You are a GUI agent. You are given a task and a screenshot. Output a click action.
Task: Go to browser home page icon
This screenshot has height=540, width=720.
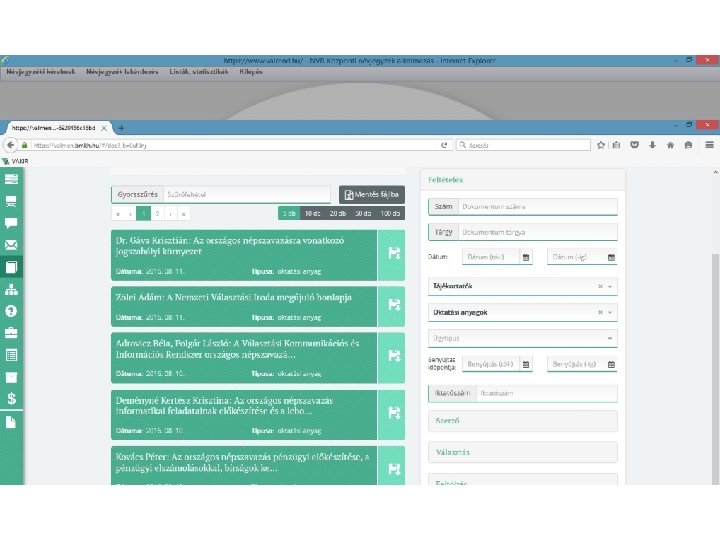(670, 145)
